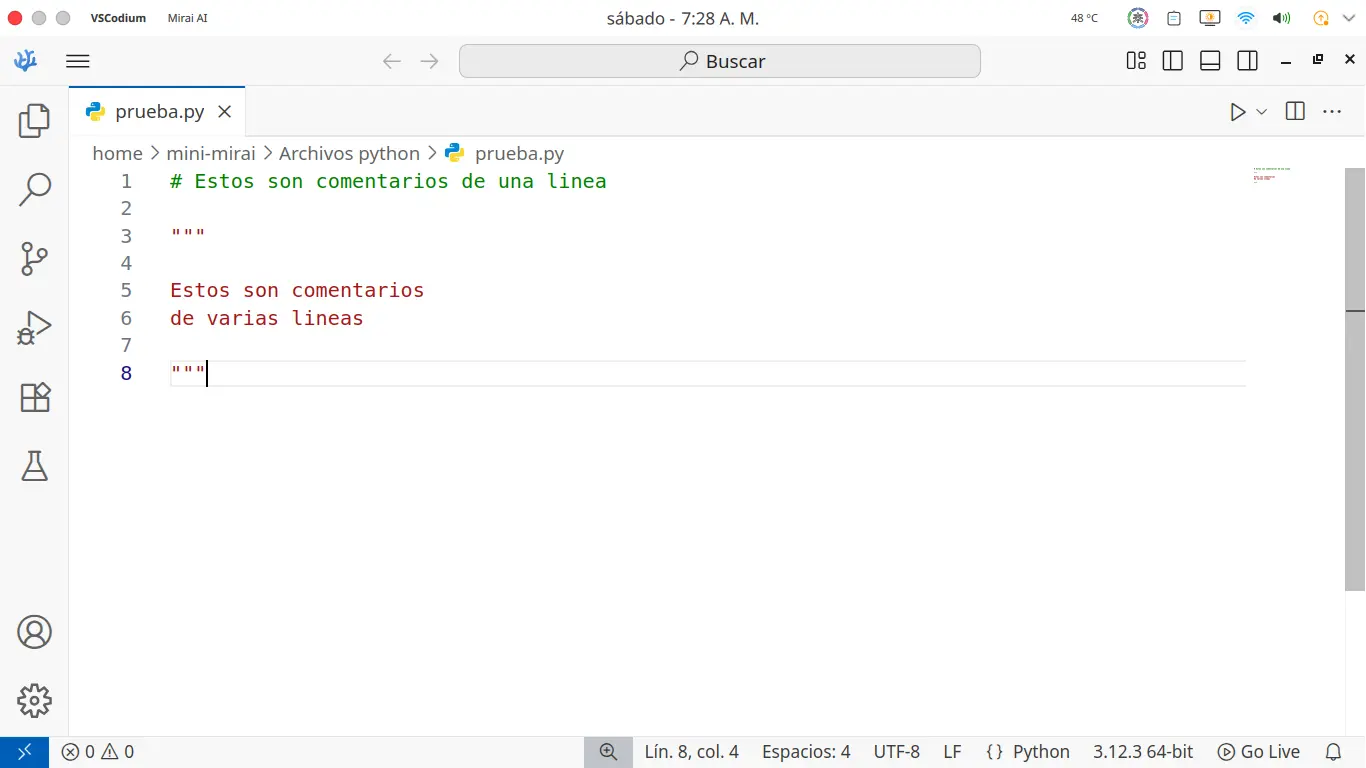Open the Search view in activity bar
Image resolution: width=1366 pixels, height=768 pixels.
coord(34,190)
